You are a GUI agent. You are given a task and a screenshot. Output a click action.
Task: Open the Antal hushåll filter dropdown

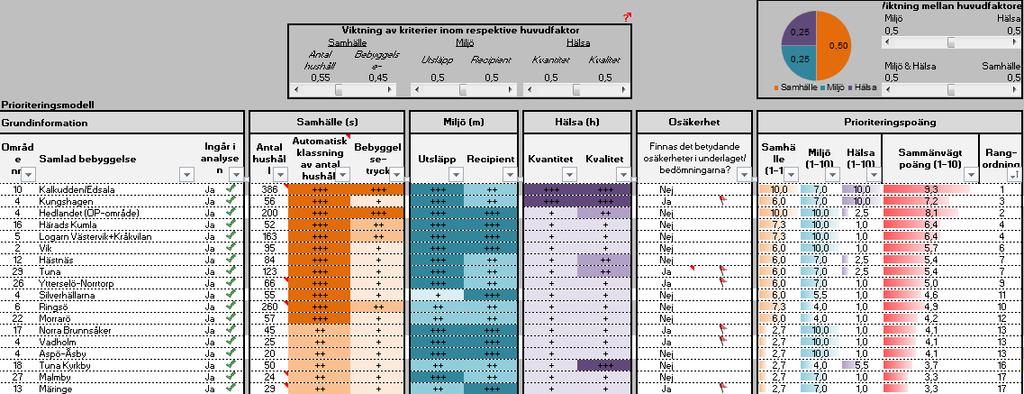280,174
